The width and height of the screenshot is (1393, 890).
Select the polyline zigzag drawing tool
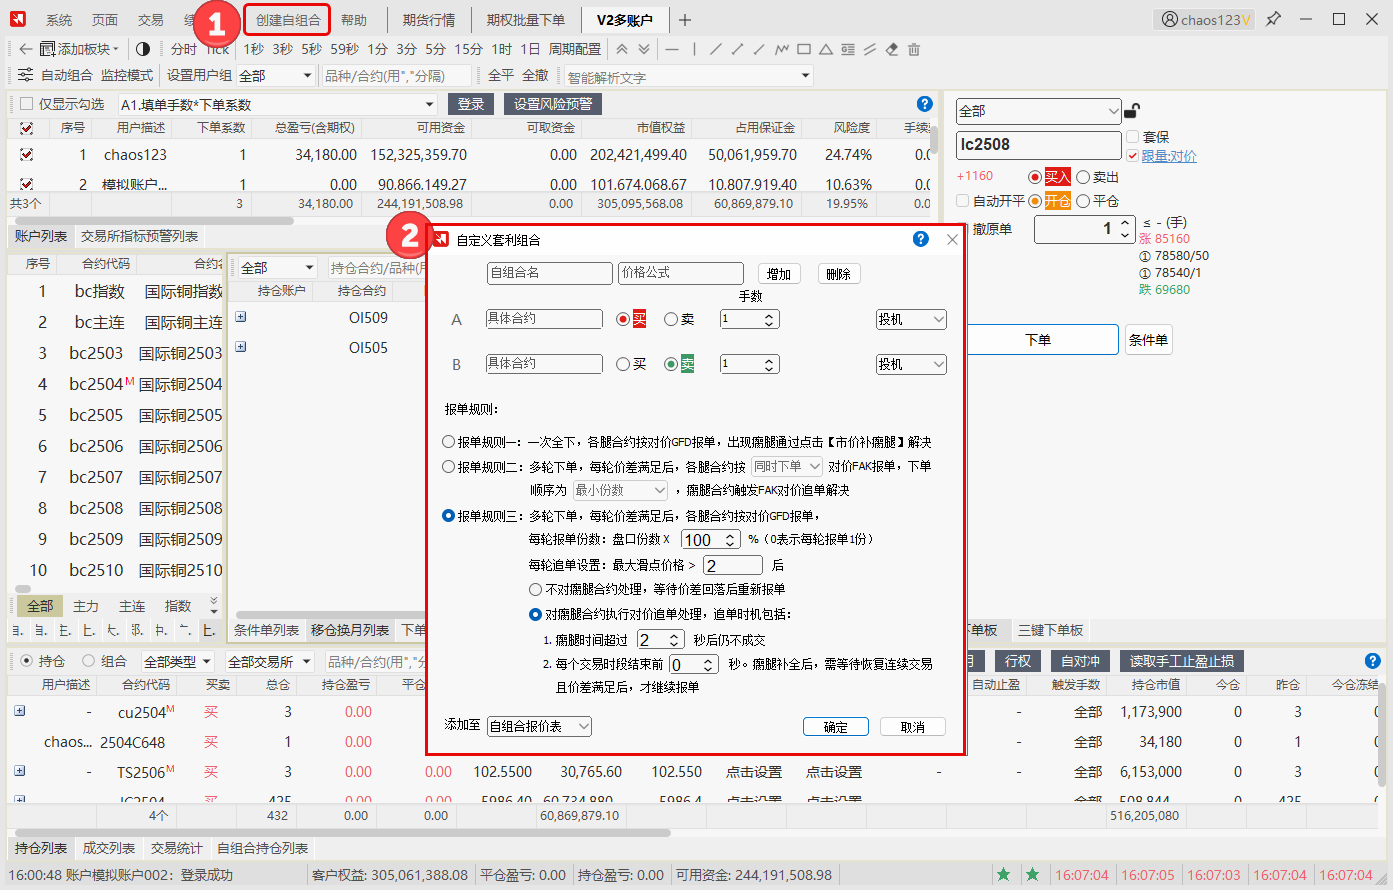(x=782, y=49)
